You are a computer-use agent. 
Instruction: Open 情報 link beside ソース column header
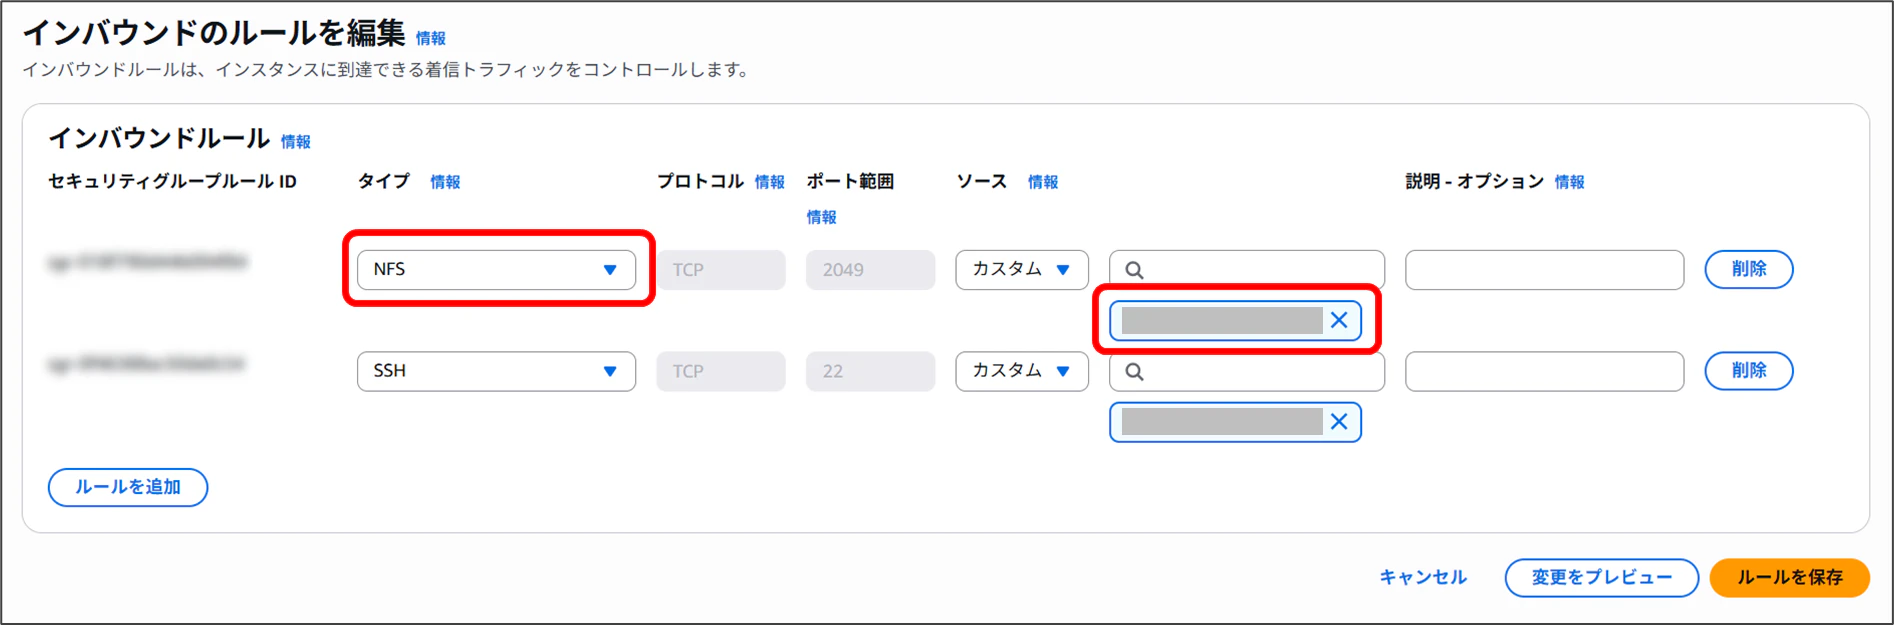pyautogui.click(x=1043, y=182)
